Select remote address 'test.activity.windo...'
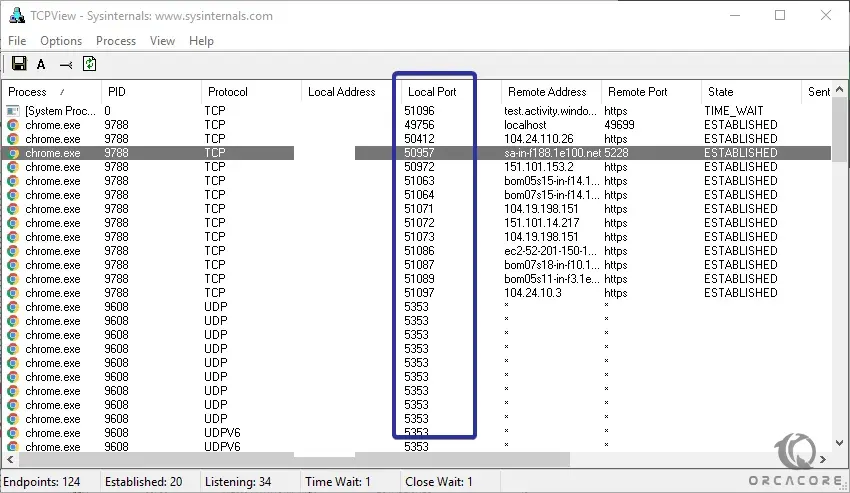Image resolution: width=850 pixels, height=493 pixels. [550, 111]
